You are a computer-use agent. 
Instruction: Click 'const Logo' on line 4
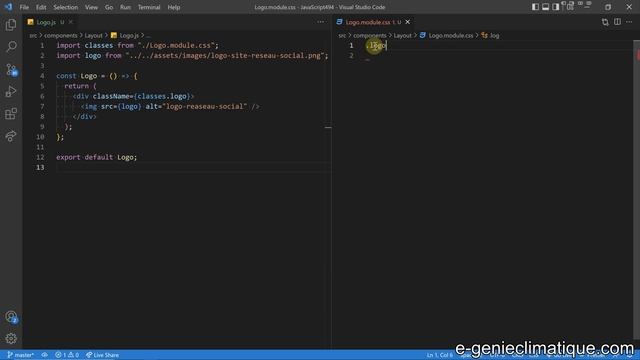click(77, 76)
